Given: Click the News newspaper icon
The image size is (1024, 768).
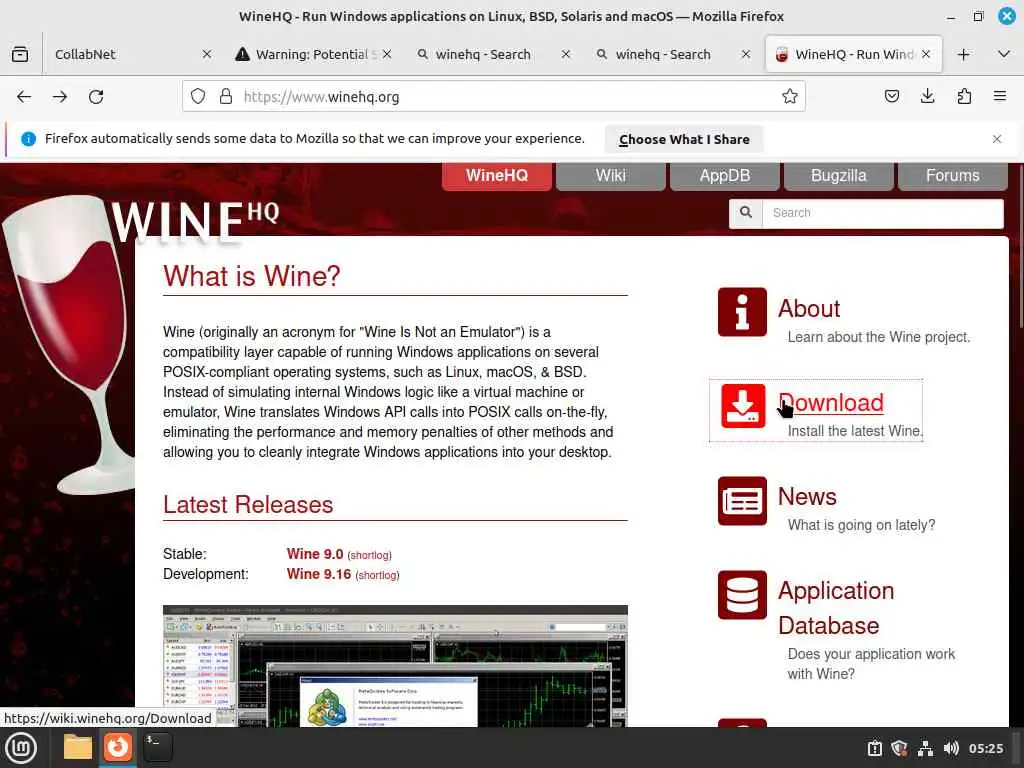Looking at the screenshot, I should tap(742, 500).
